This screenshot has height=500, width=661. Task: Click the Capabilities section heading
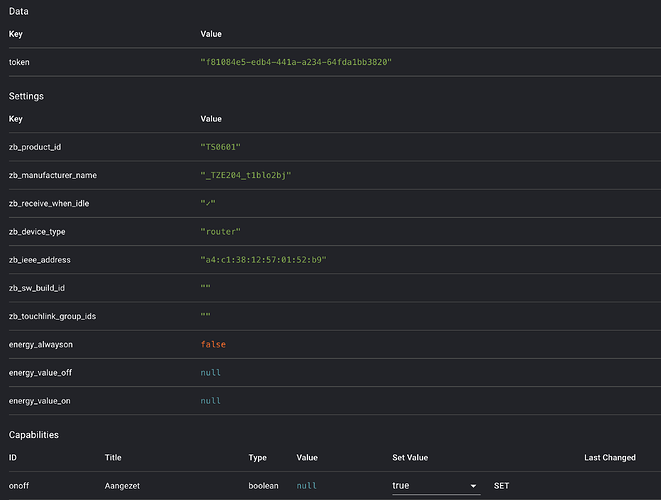click(x=34, y=435)
